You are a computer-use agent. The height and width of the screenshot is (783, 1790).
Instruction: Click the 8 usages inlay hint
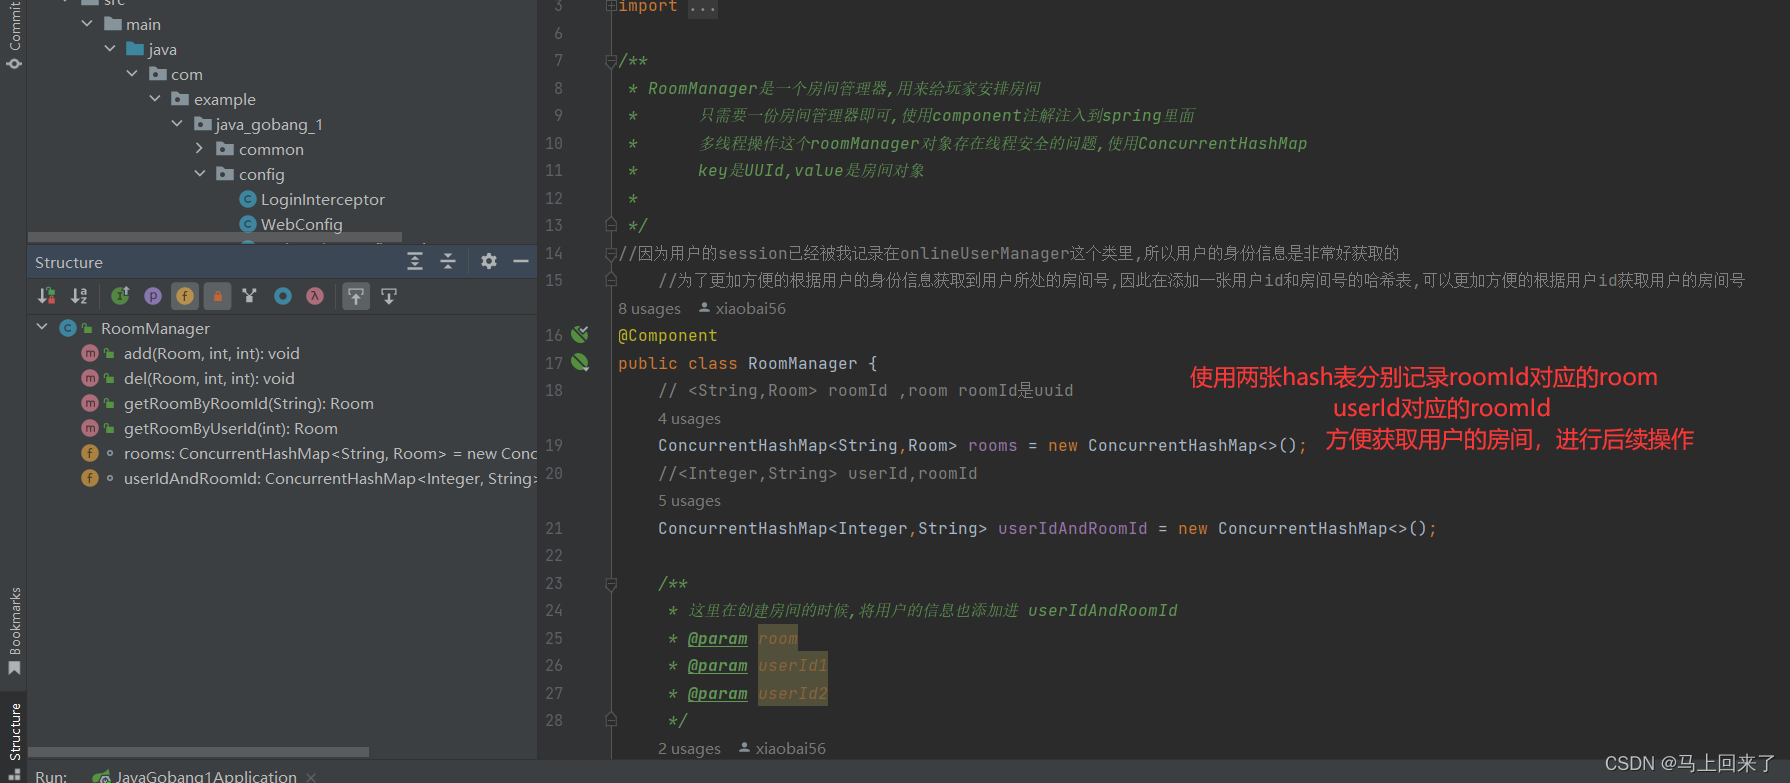click(x=649, y=309)
